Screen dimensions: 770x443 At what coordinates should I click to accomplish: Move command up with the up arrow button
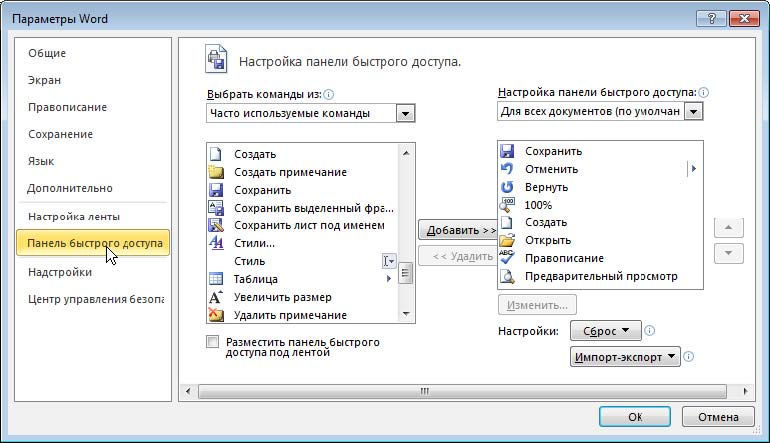coord(728,227)
